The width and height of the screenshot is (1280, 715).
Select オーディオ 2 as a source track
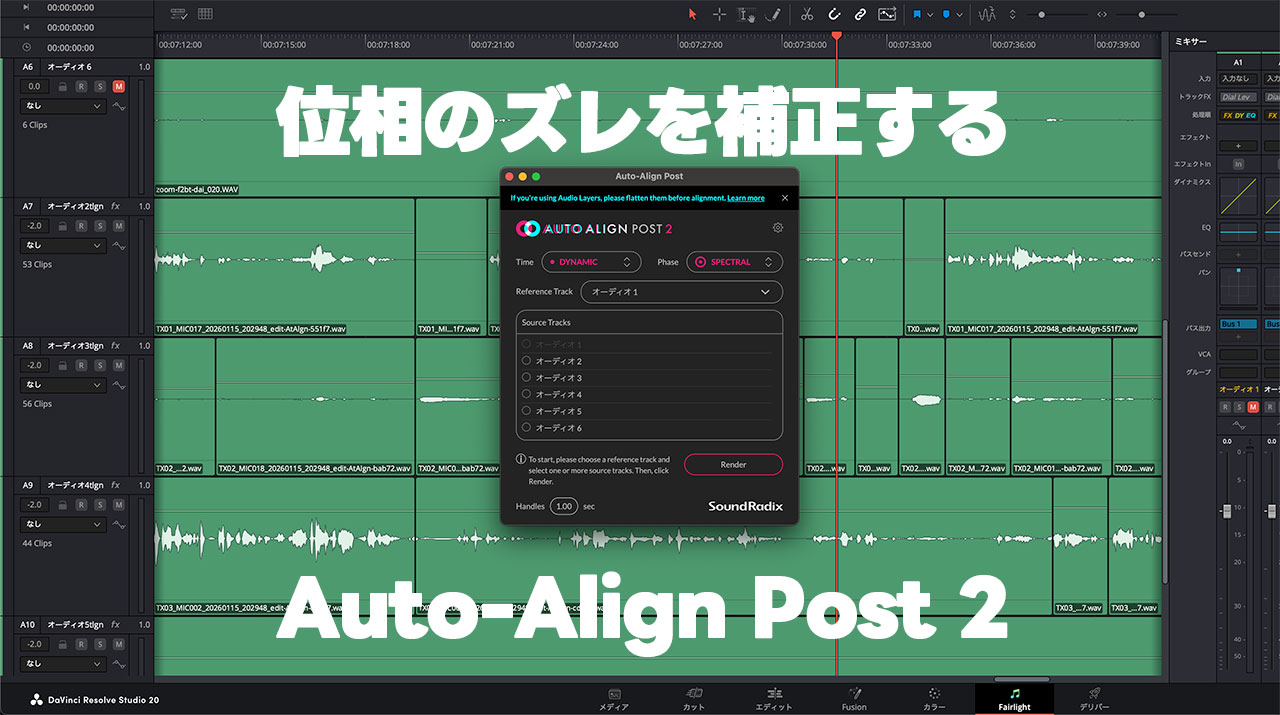coord(527,360)
